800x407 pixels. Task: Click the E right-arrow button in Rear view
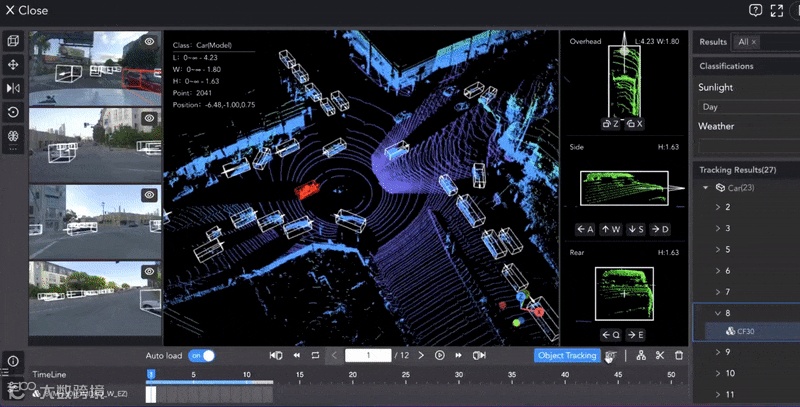(x=635, y=335)
